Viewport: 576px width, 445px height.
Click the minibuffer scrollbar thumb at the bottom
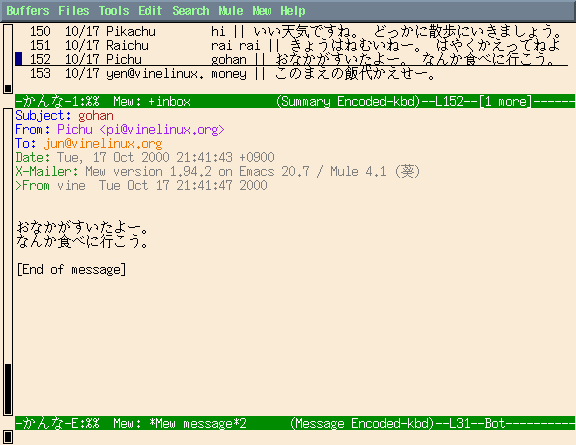pos(8,437)
